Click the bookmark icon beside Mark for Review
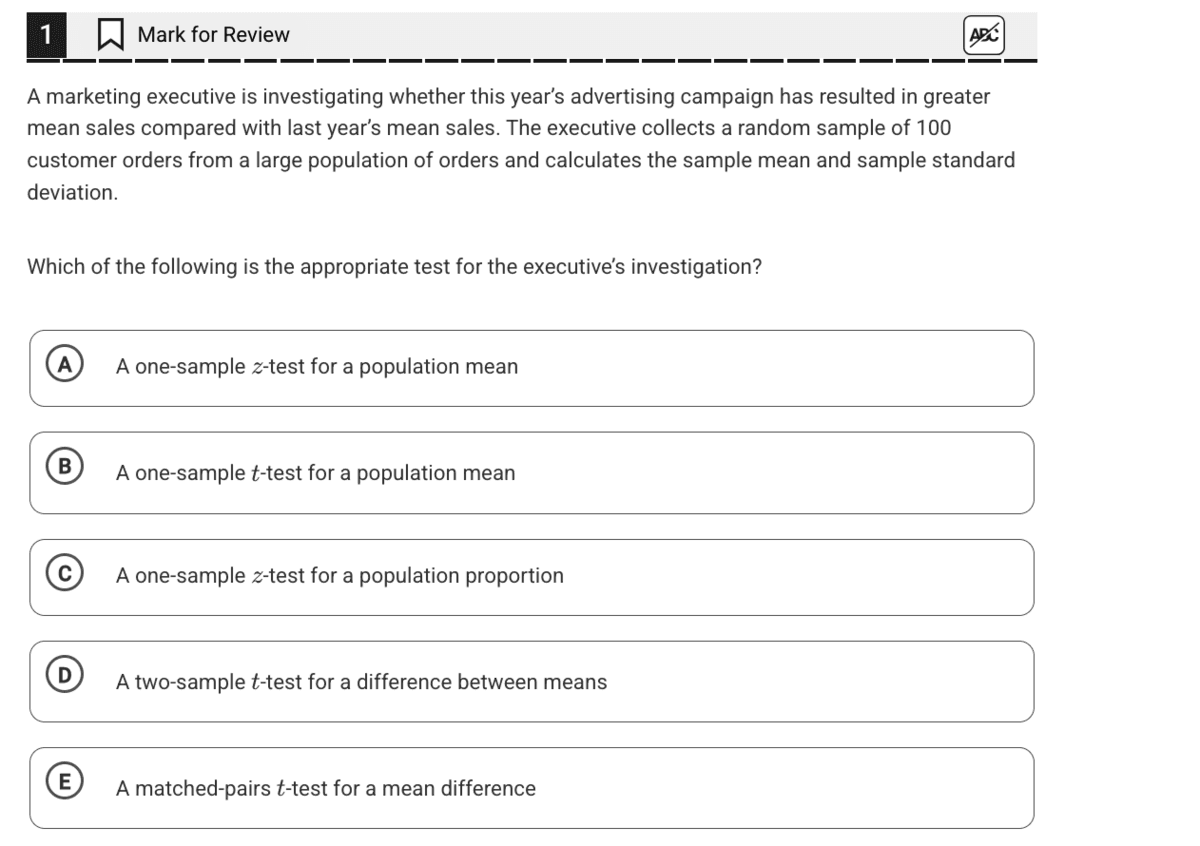Image resolution: width=1200 pixels, height=846 pixels. (109, 35)
